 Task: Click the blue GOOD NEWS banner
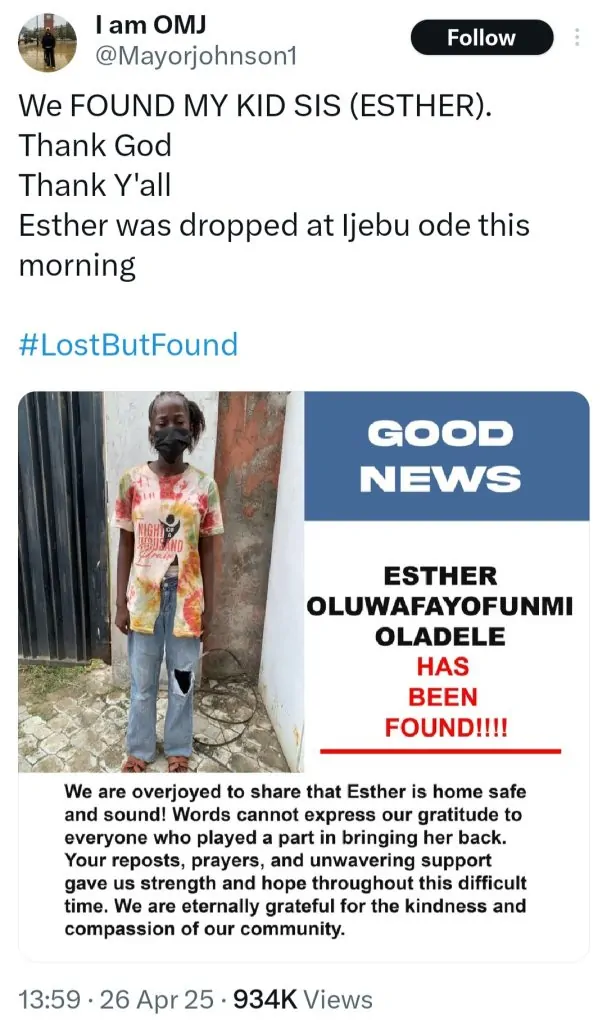coord(440,455)
